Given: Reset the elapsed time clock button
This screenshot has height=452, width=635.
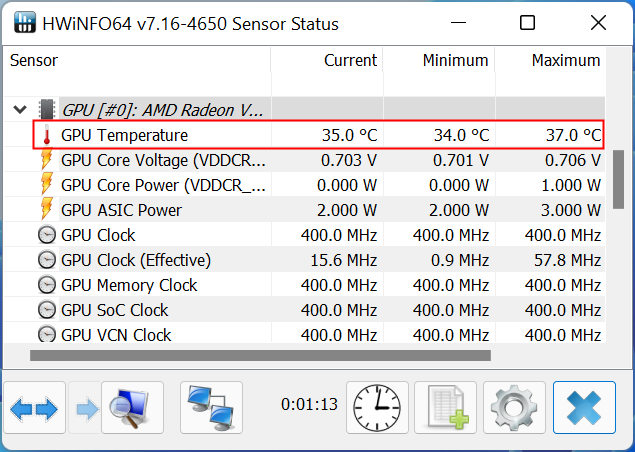Looking at the screenshot, I should [x=377, y=408].
